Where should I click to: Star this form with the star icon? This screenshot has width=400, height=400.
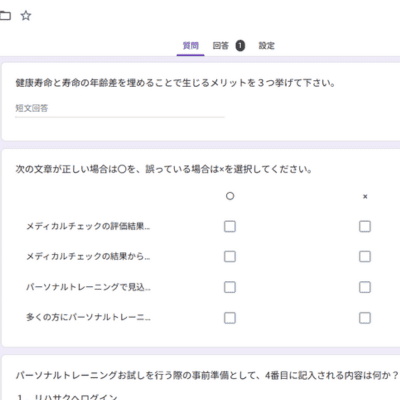tap(26, 15)
